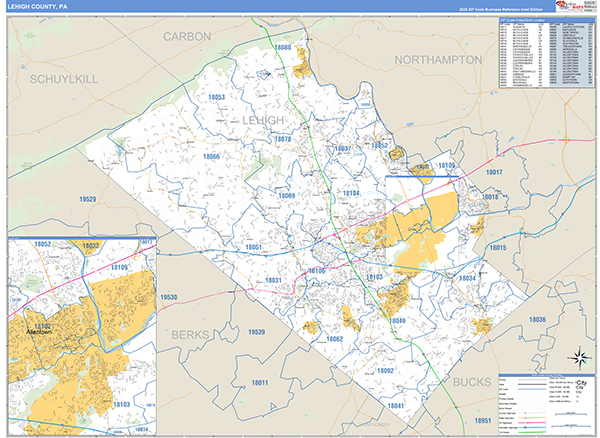Select the 18049 ZIP code area label
600x438 pixels.
click(x=397, y=320)
